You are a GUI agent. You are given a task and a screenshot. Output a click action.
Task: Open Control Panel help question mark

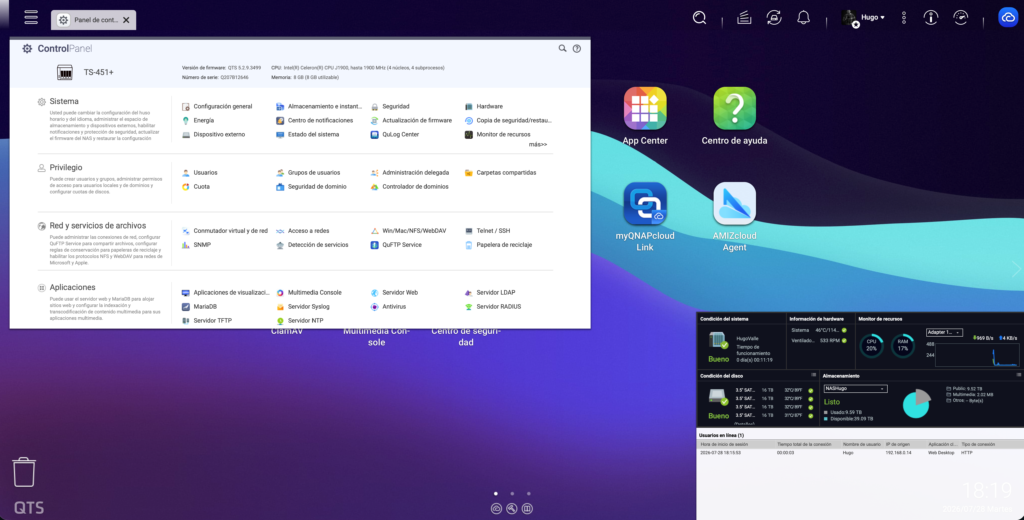tap(577, 48)
